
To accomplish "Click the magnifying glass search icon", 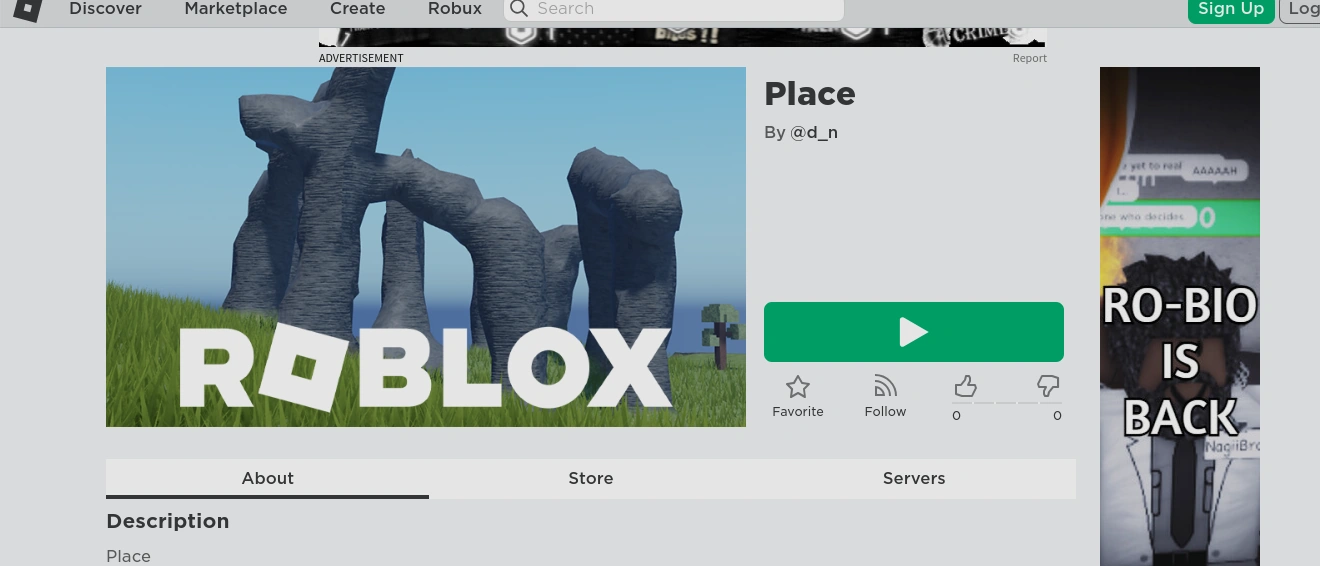I will pyautogui.click(x=519, y=9).
